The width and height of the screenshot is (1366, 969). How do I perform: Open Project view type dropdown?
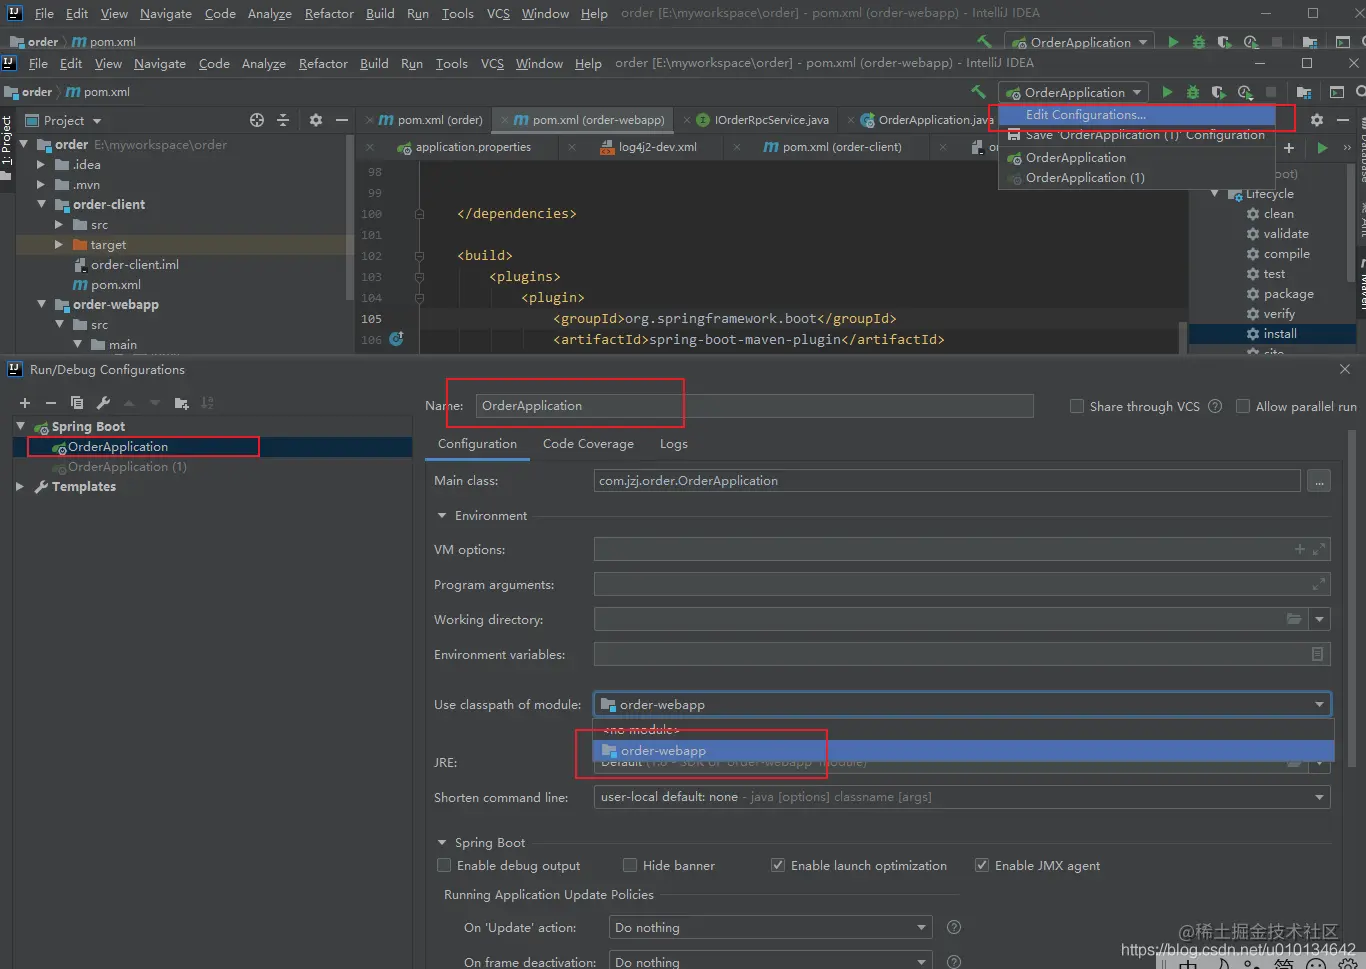pyautogui.click(x=97, y=121)
